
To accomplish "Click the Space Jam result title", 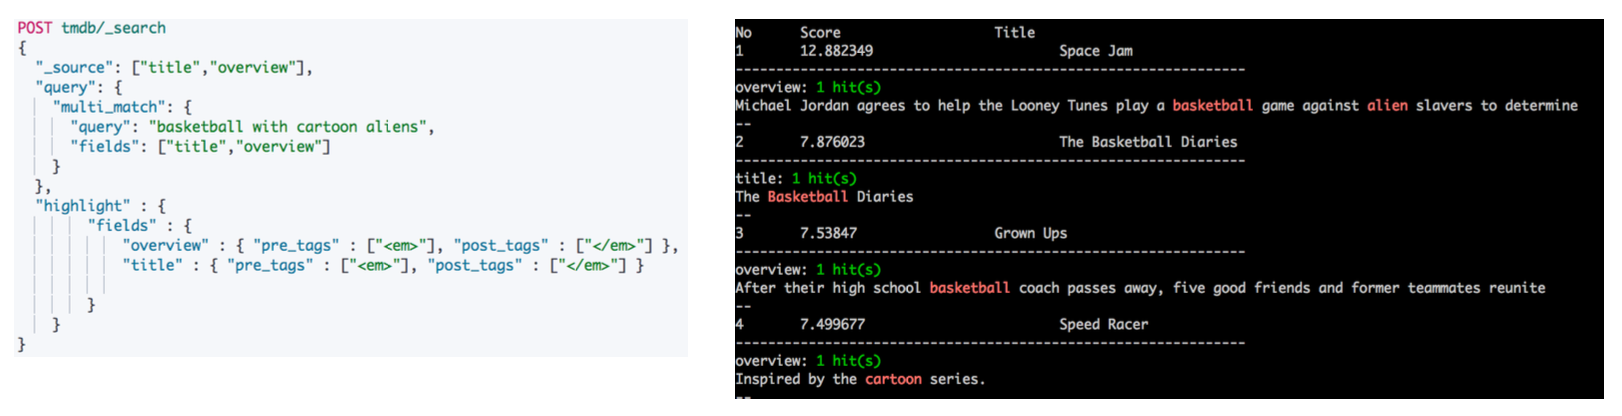I will (x=1095, y=51).
